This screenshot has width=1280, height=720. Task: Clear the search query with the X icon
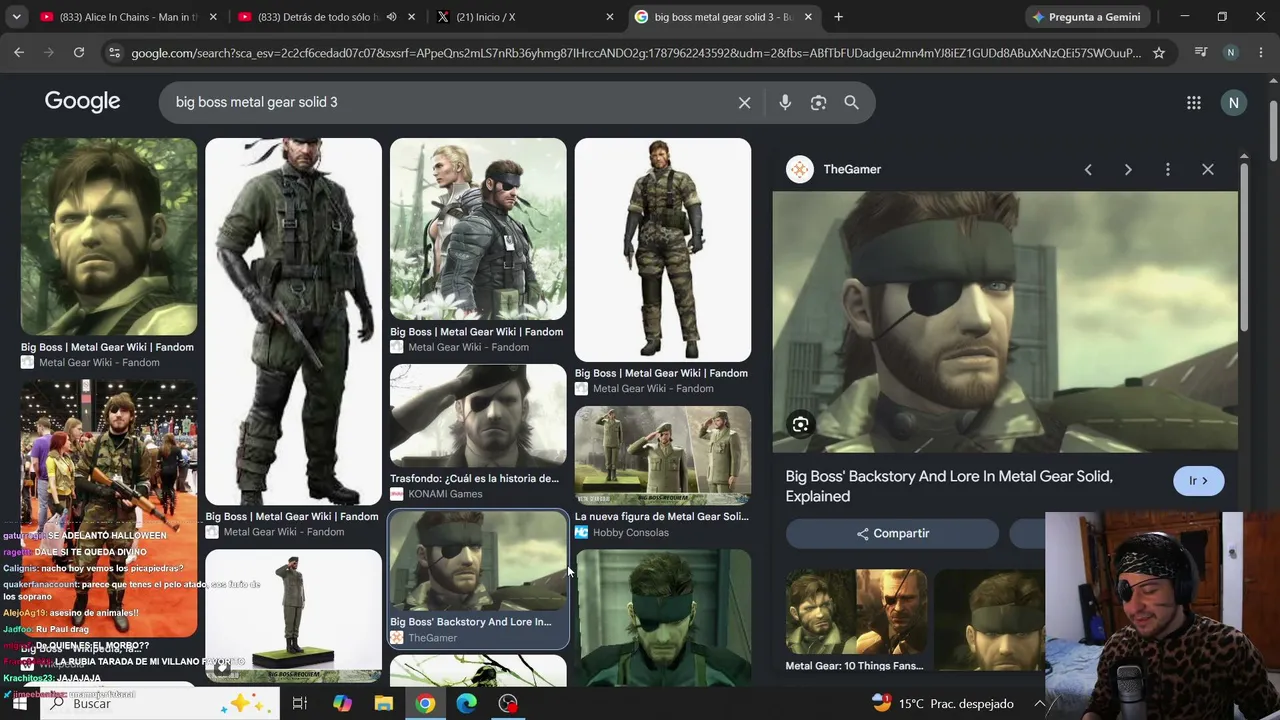(744, 102)
